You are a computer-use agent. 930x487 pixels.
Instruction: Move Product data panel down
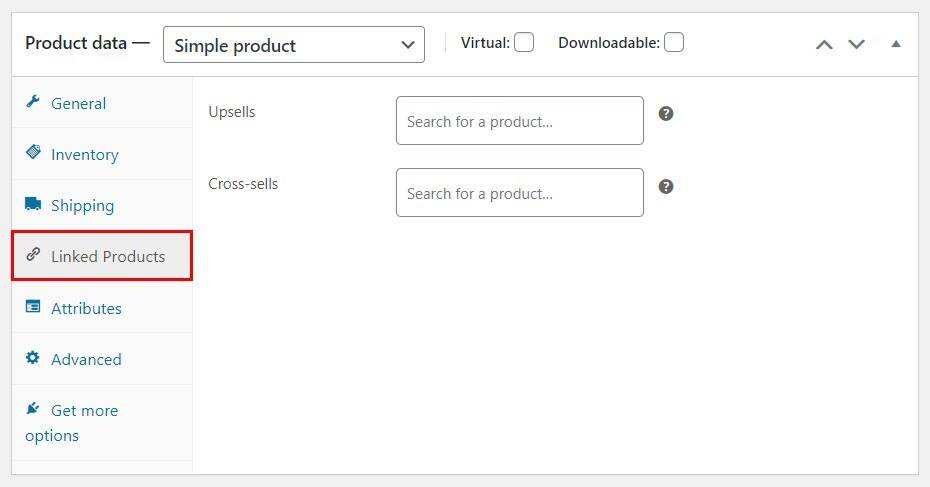[856, 44]
